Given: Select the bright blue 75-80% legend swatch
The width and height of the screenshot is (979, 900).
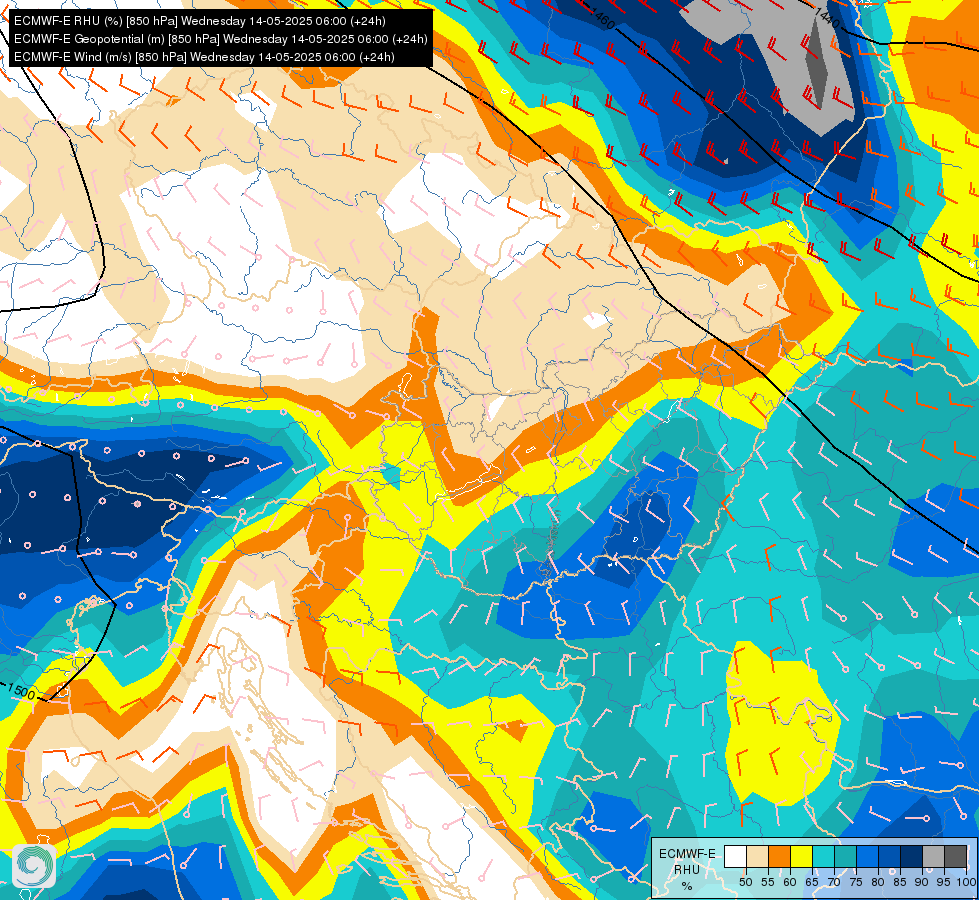Looking at the screenshot, I should pos(867,856).
